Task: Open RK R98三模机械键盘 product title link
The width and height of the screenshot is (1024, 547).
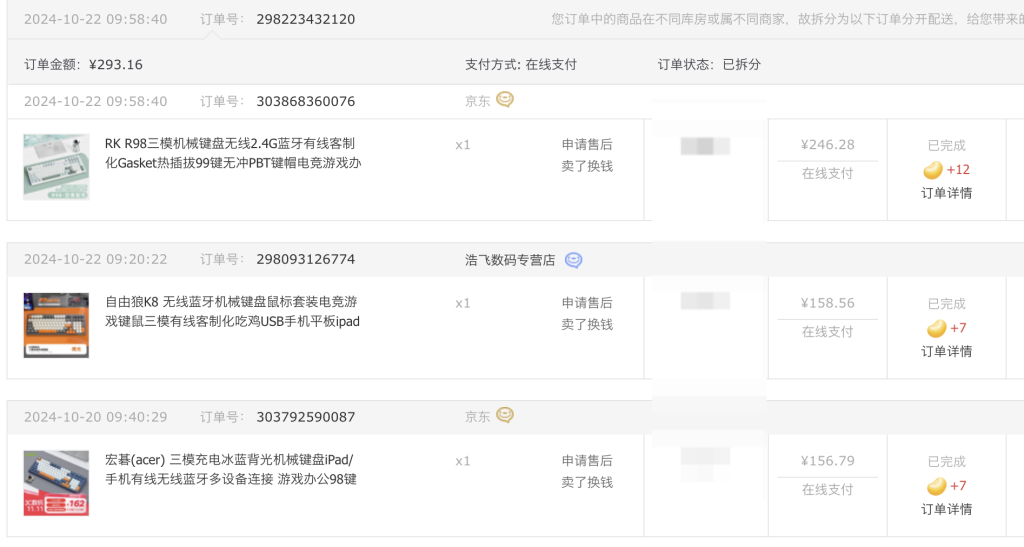Action: coord(233,153)
